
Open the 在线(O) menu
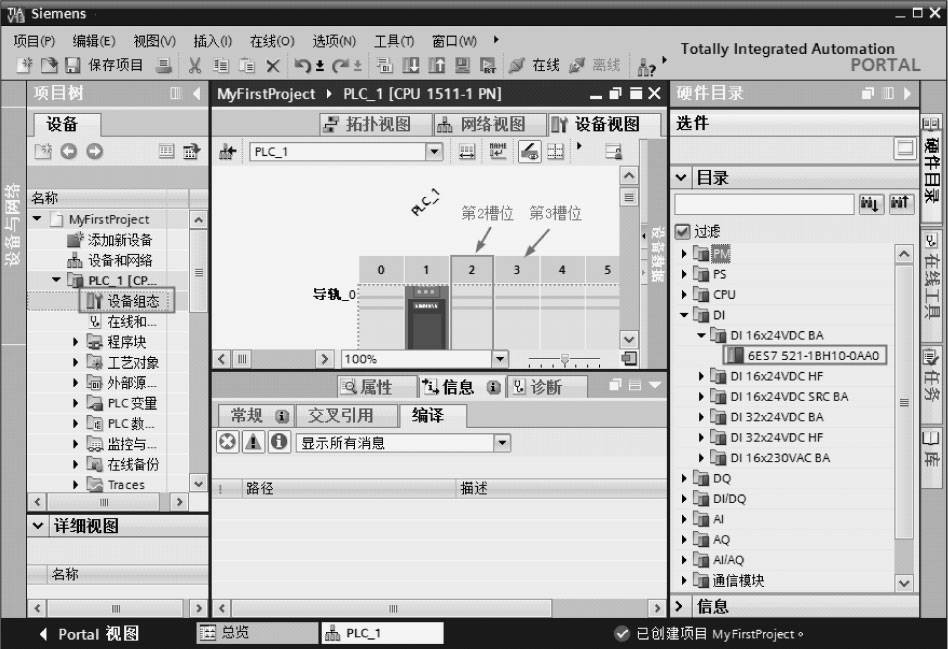click(x=272, y=41)
